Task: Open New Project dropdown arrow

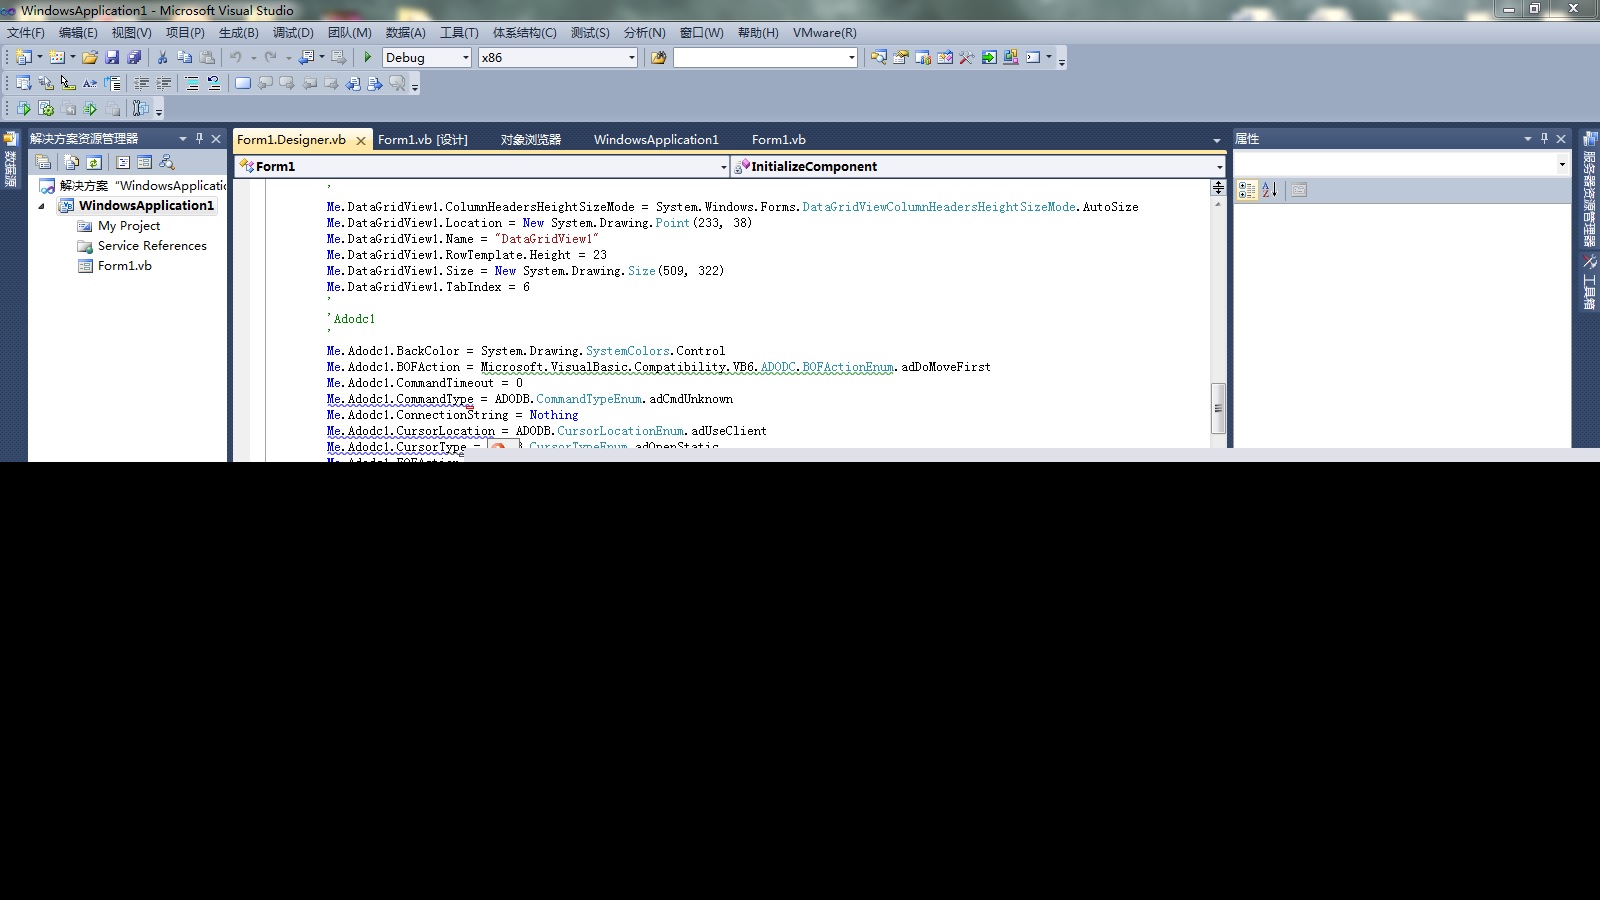Action: [x=40, y=58]
